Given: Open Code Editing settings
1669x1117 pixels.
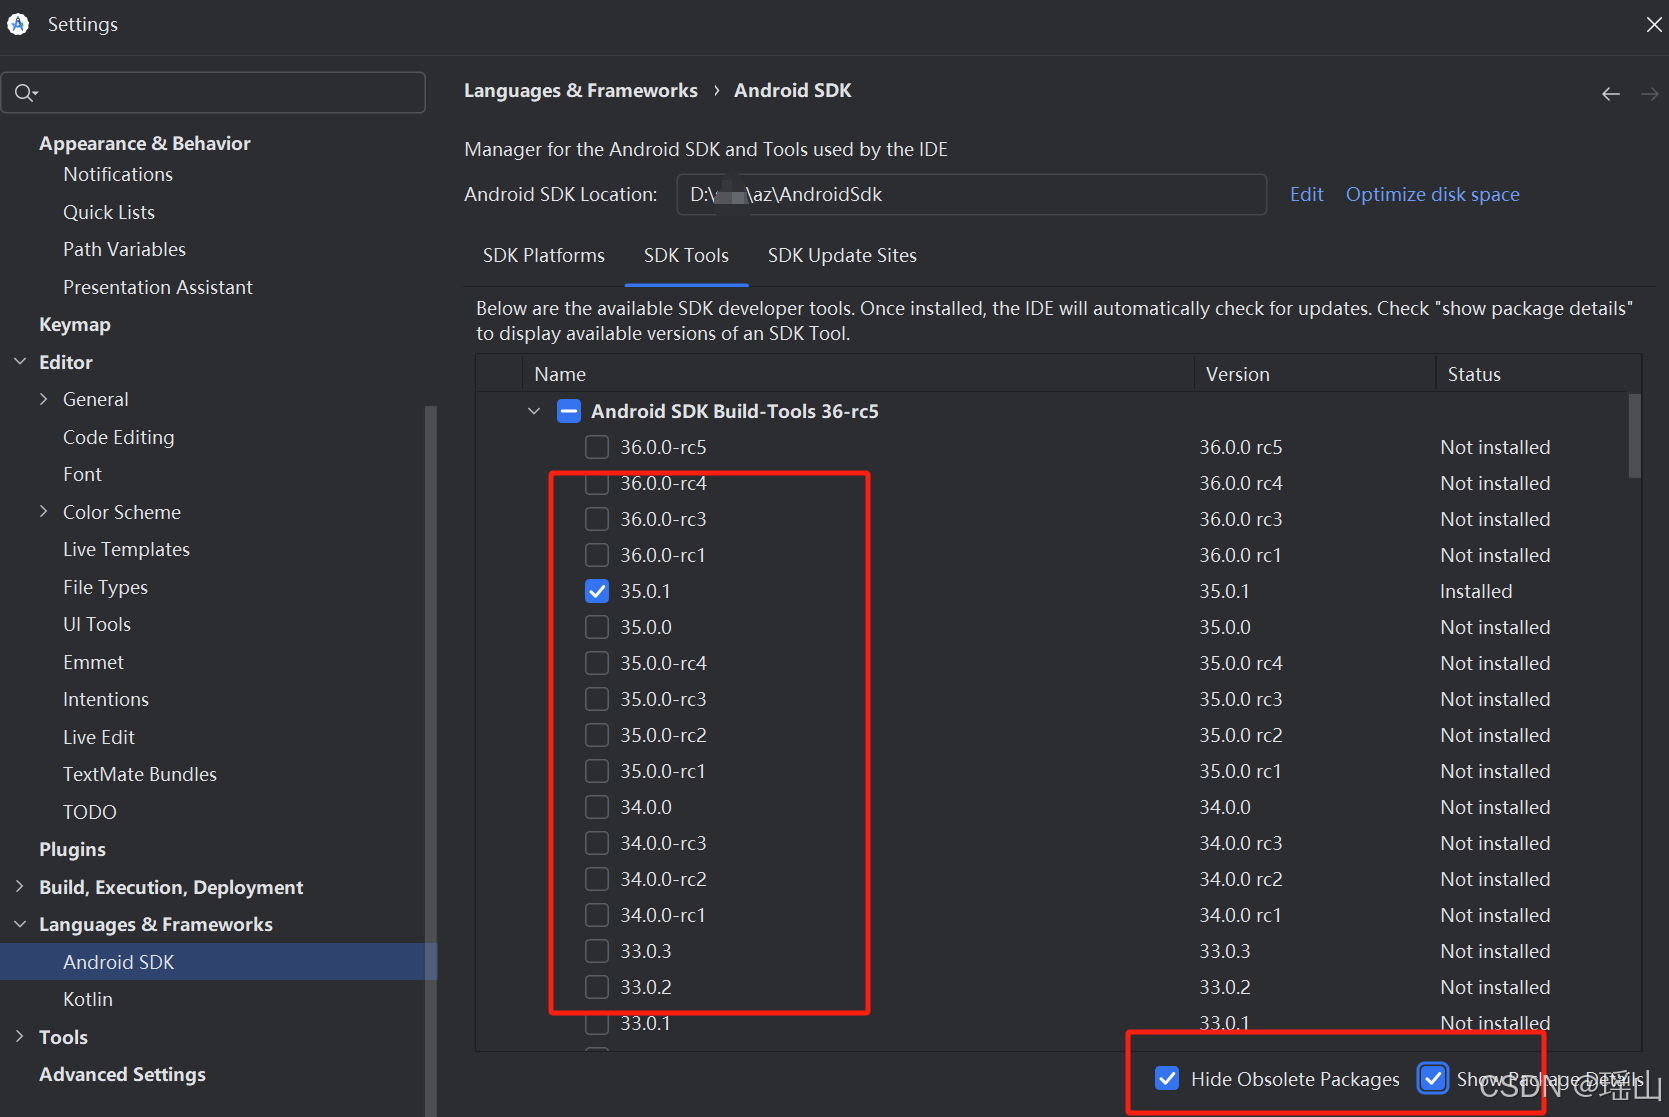Looking at the screenshot, I should click(x=118, y=437).
